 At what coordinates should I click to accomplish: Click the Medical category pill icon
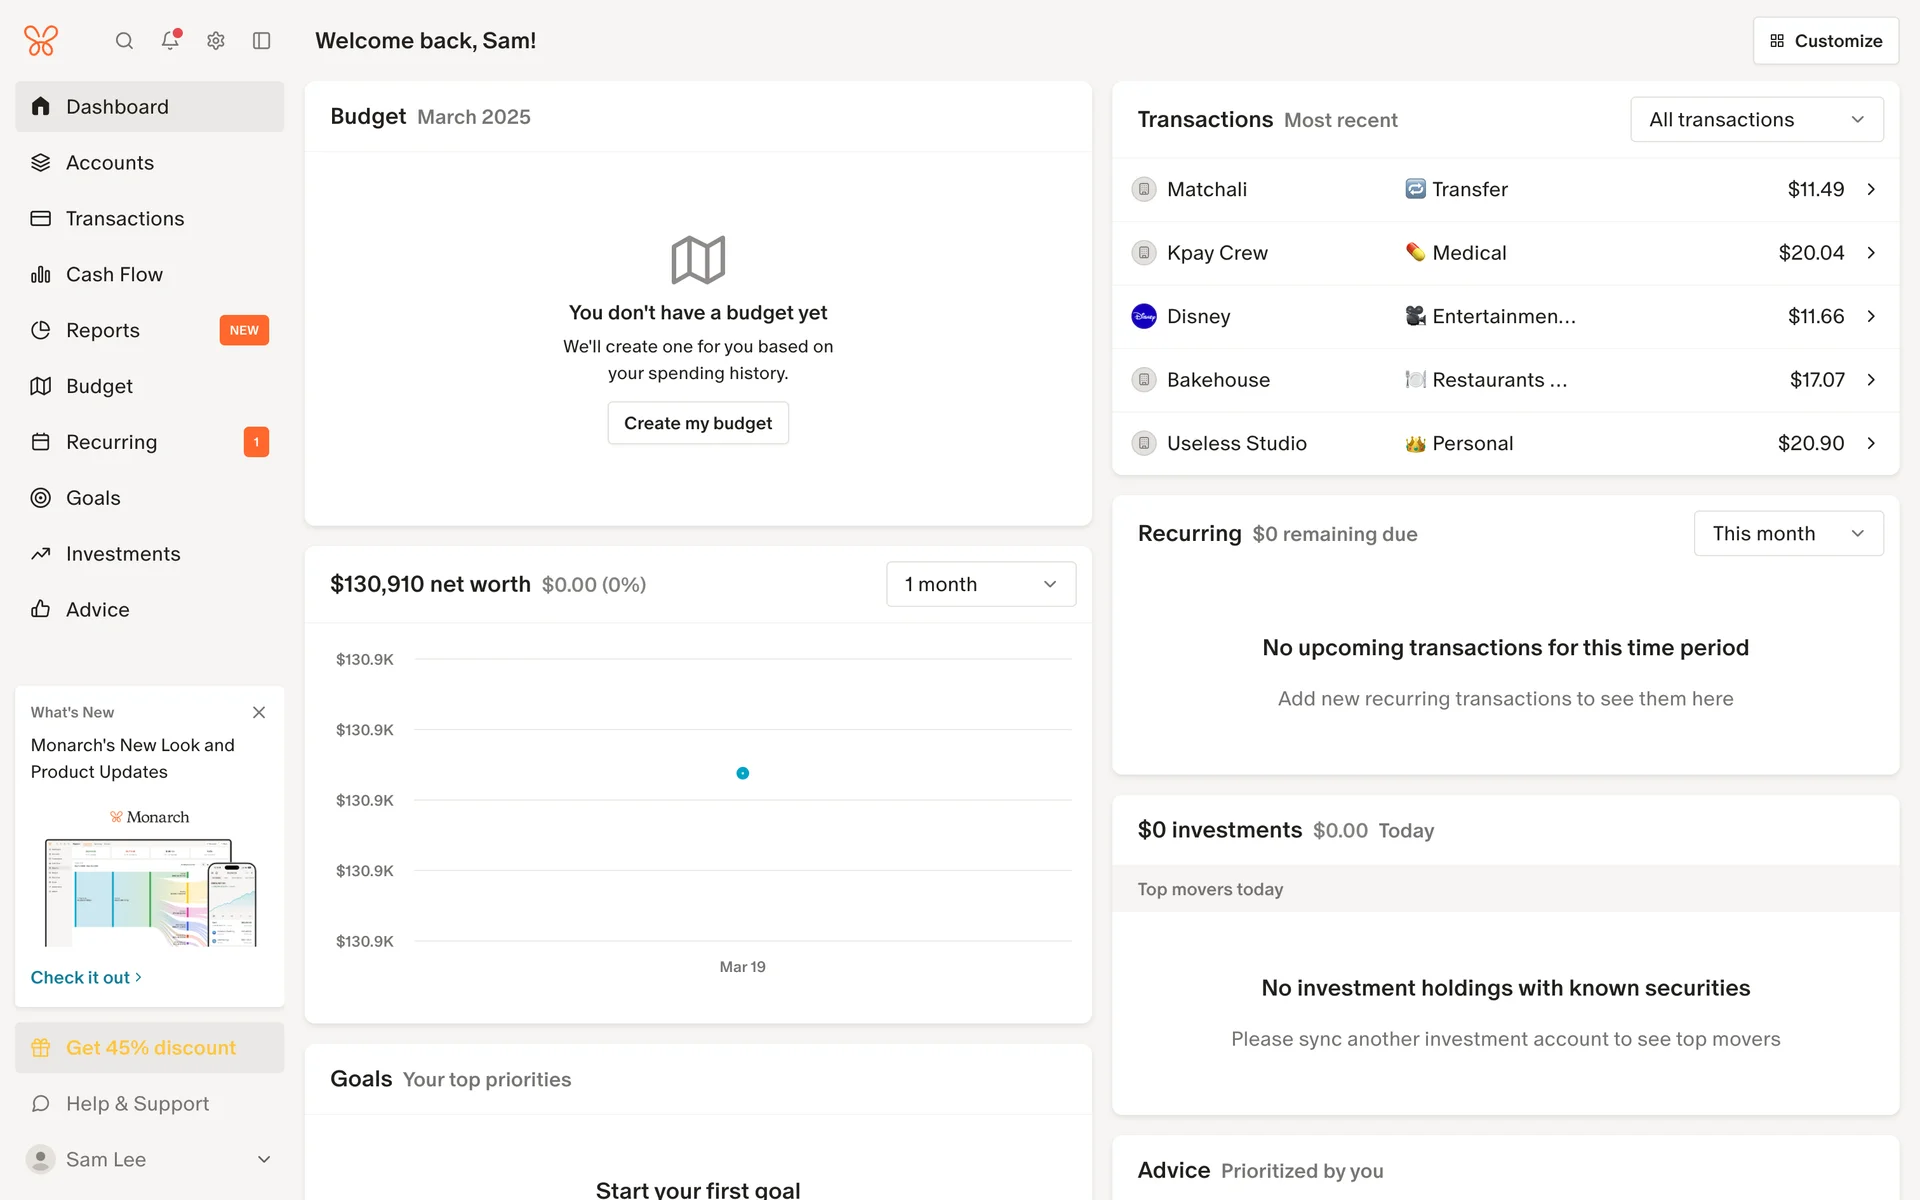click(1415, 253)
